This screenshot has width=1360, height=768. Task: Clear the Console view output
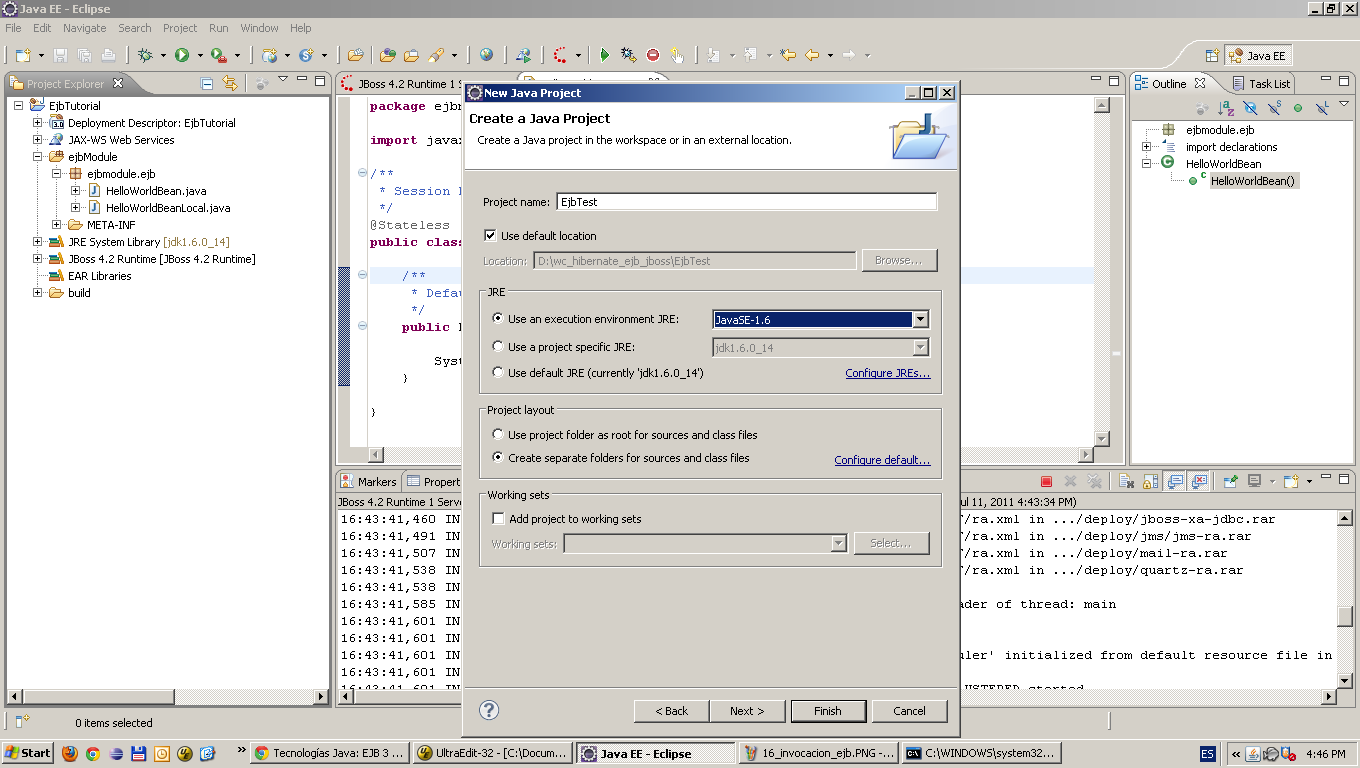(x=1124, y=481)
